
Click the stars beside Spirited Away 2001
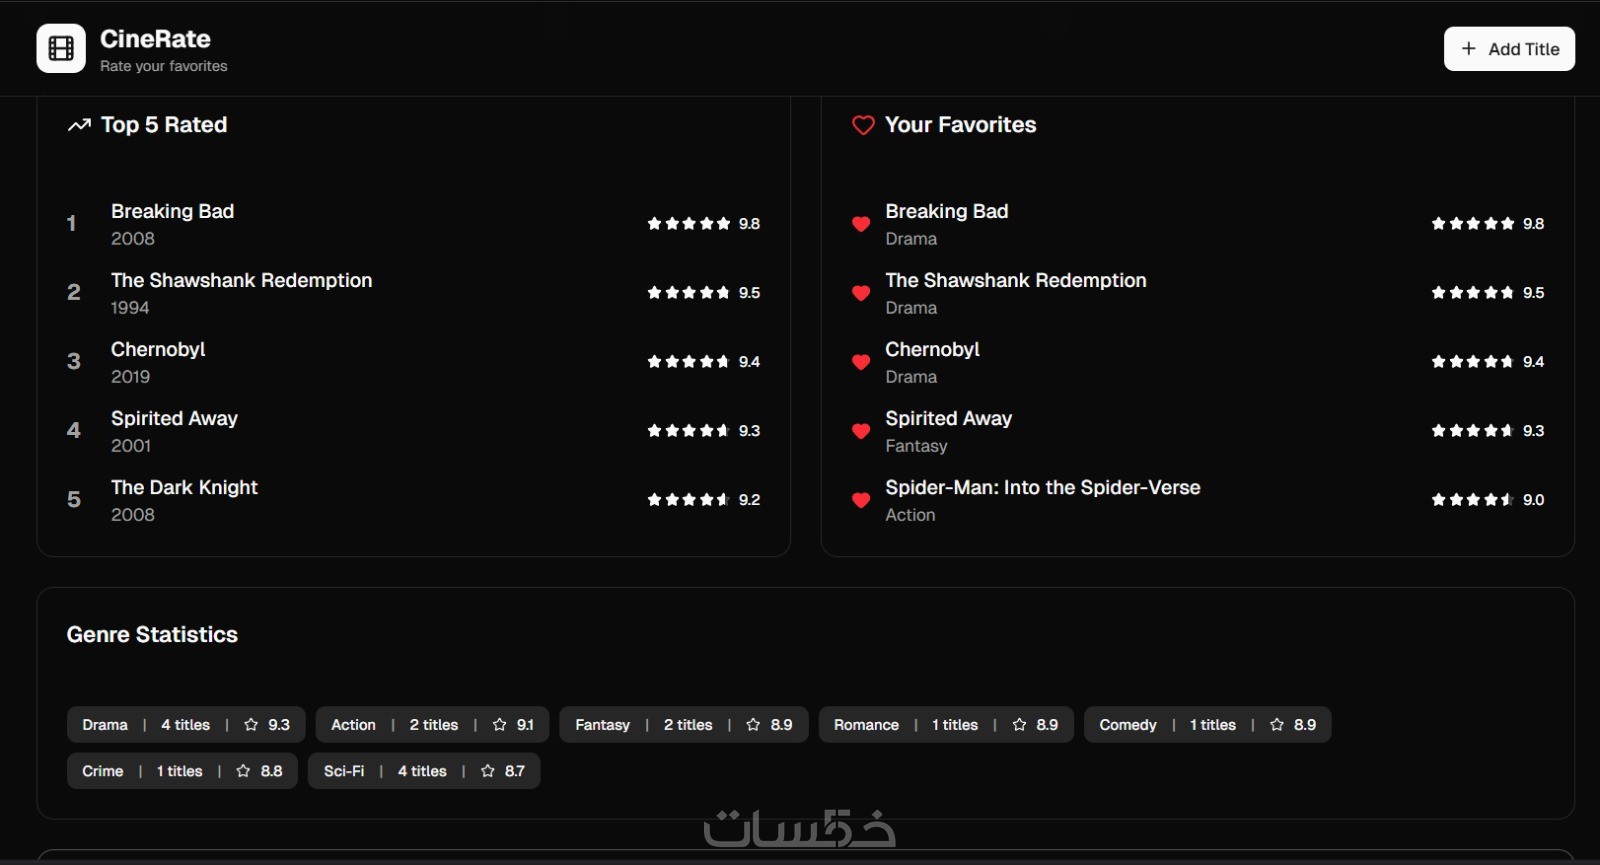click(x=689, y=431)
